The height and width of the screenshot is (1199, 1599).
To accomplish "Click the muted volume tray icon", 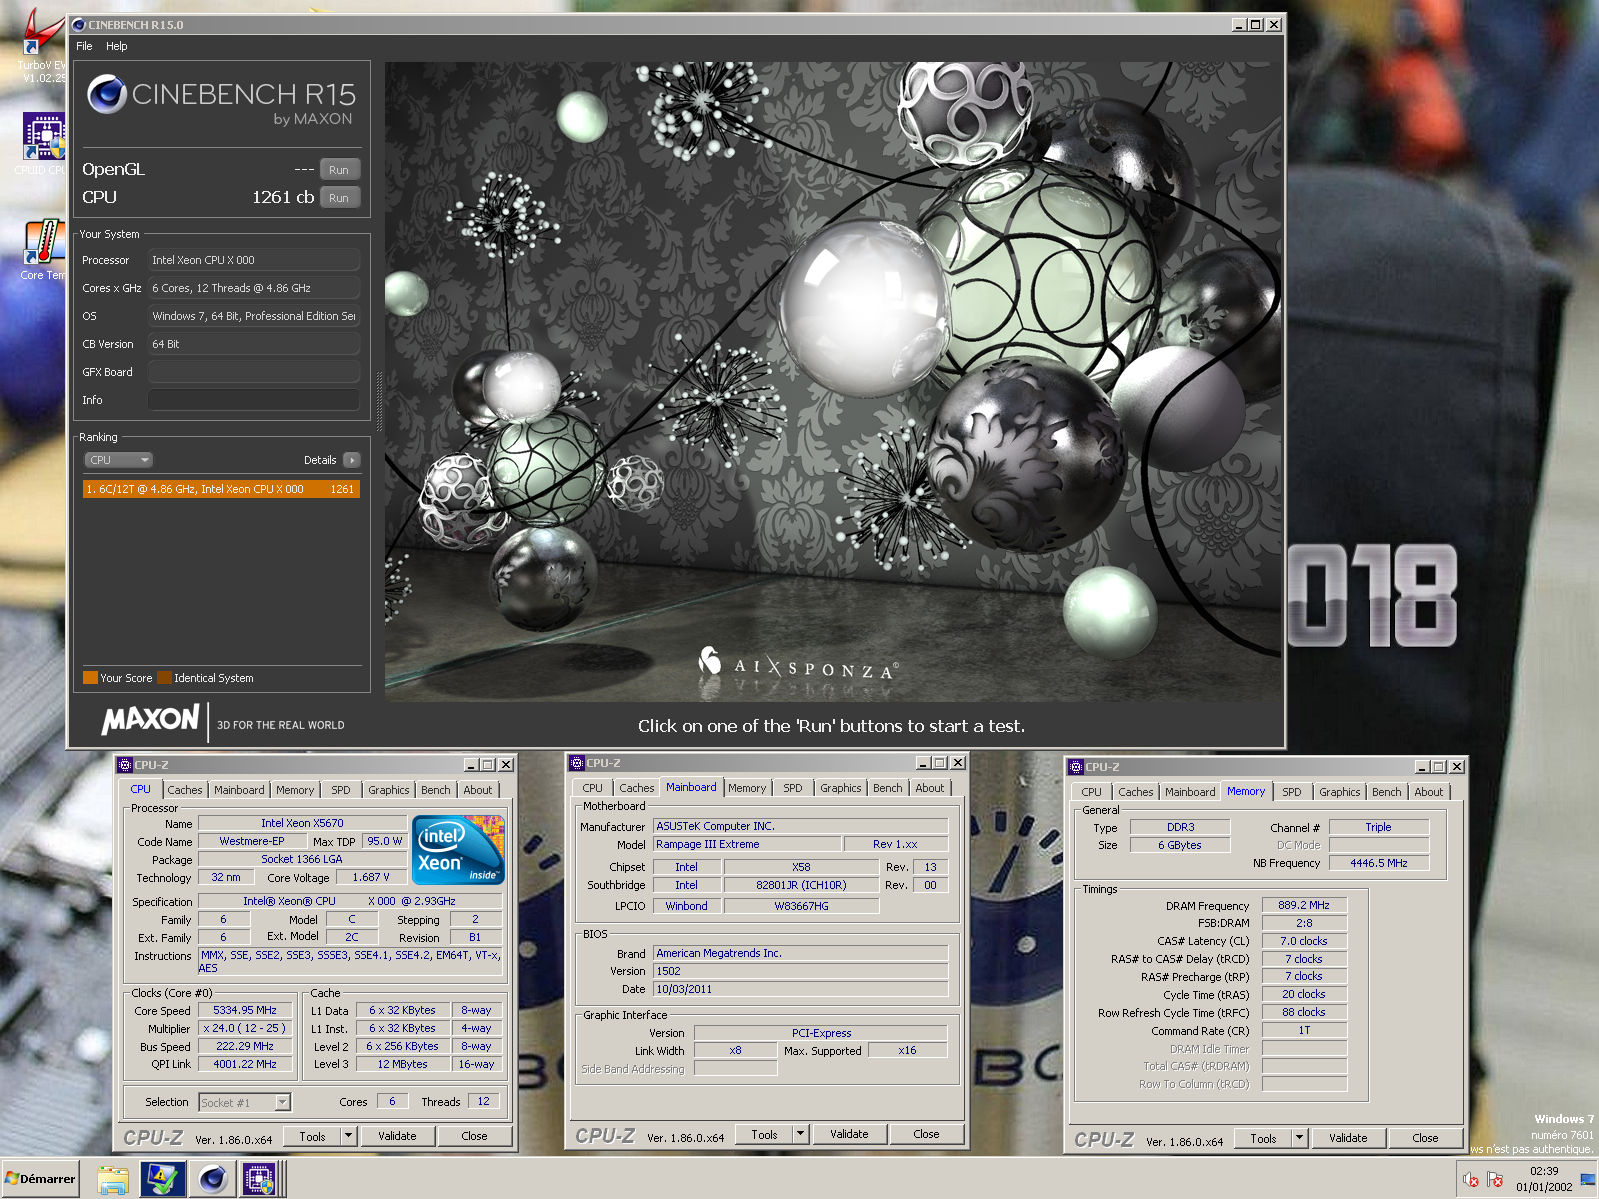I will (1470, 1180).
